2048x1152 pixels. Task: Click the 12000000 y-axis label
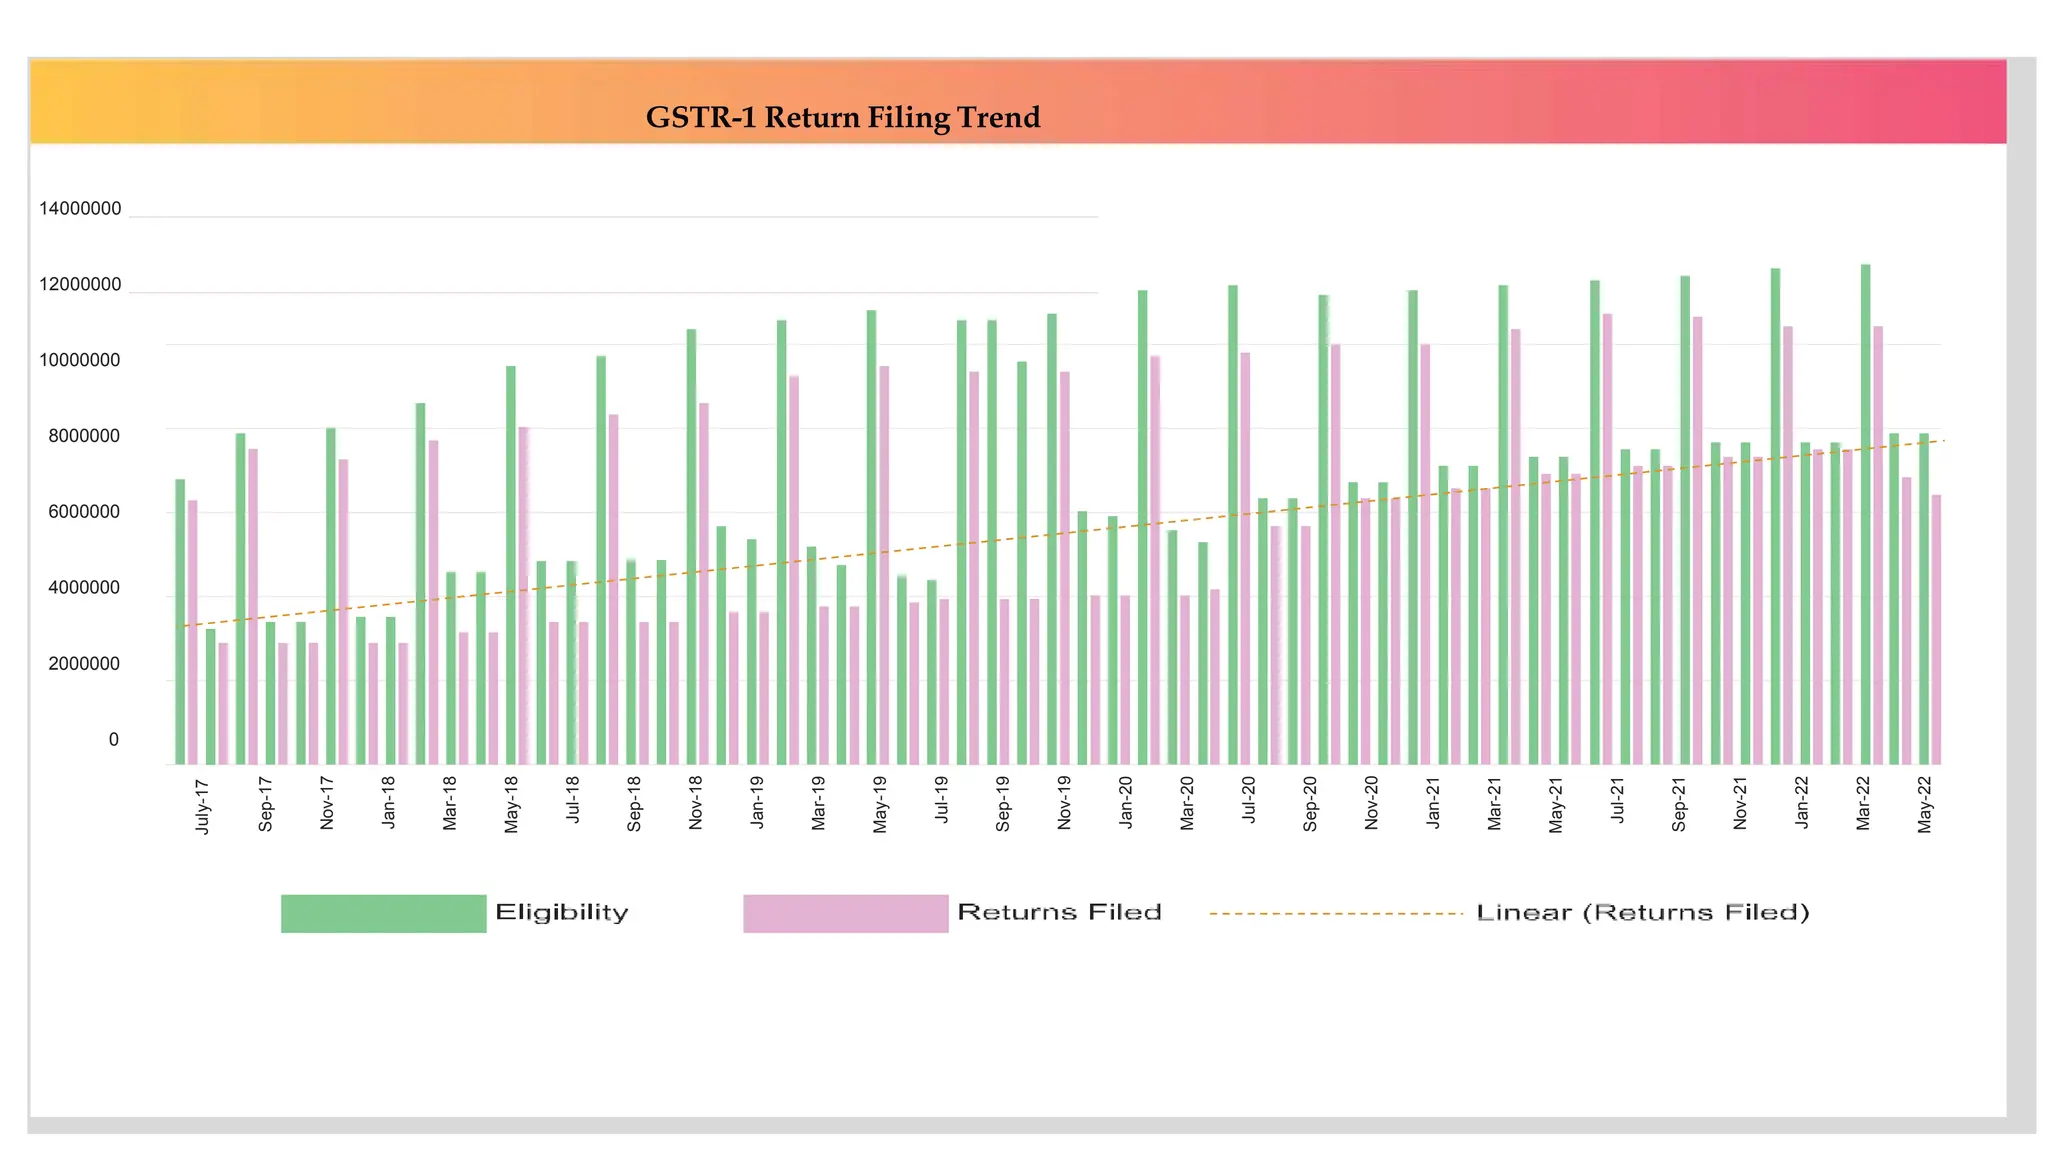click(x=80, y=285)
